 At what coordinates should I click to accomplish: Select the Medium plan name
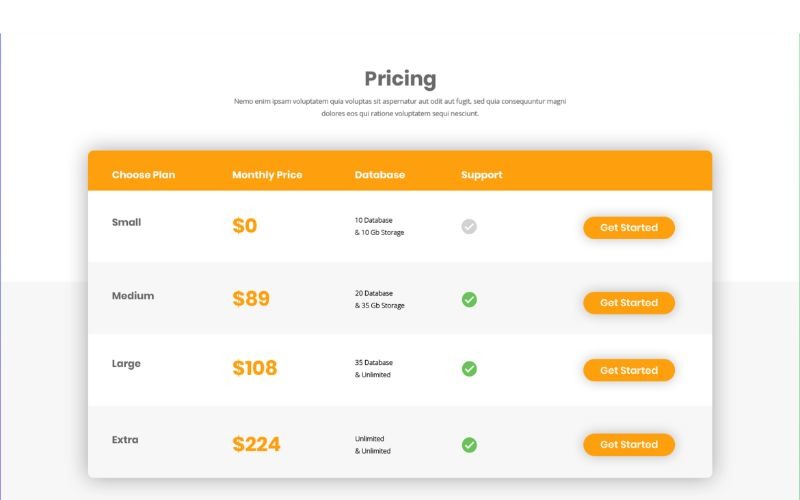pyautogui.click(x=133, y=296)
